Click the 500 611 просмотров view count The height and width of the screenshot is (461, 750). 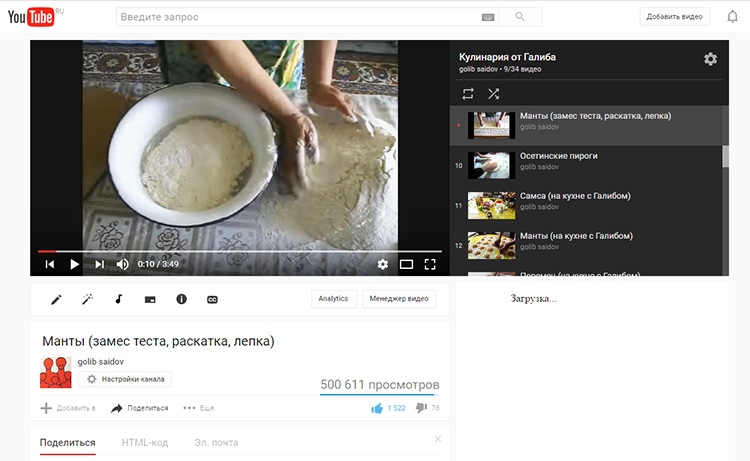click(x=380, y=384)
